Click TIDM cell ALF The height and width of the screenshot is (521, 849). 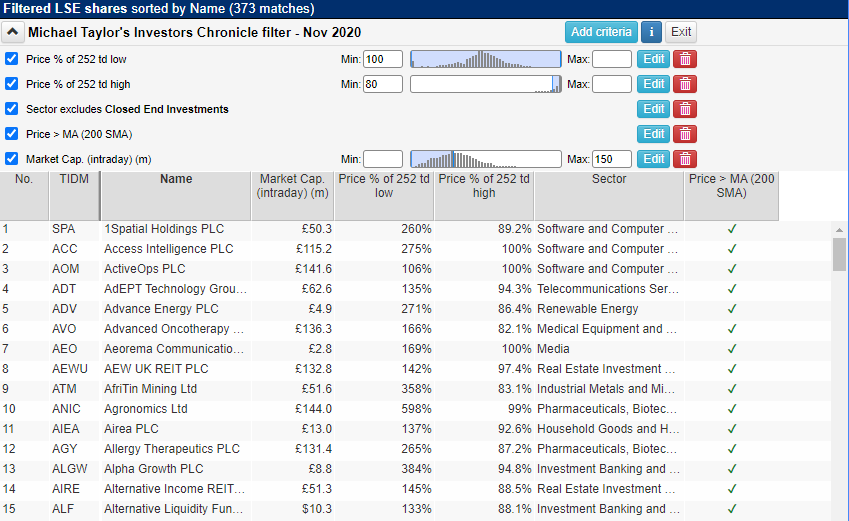coord(63,509)
